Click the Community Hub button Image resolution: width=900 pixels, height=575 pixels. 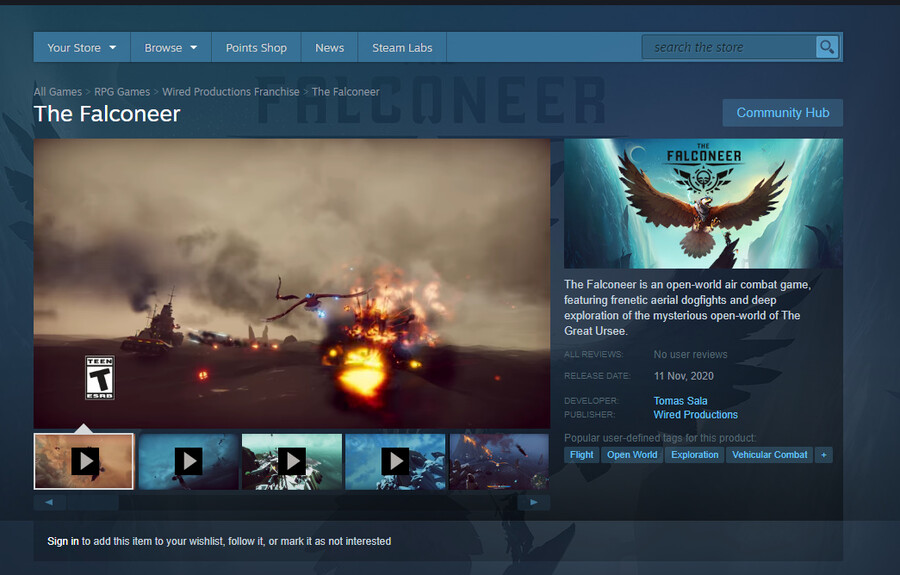pos(782,113)
